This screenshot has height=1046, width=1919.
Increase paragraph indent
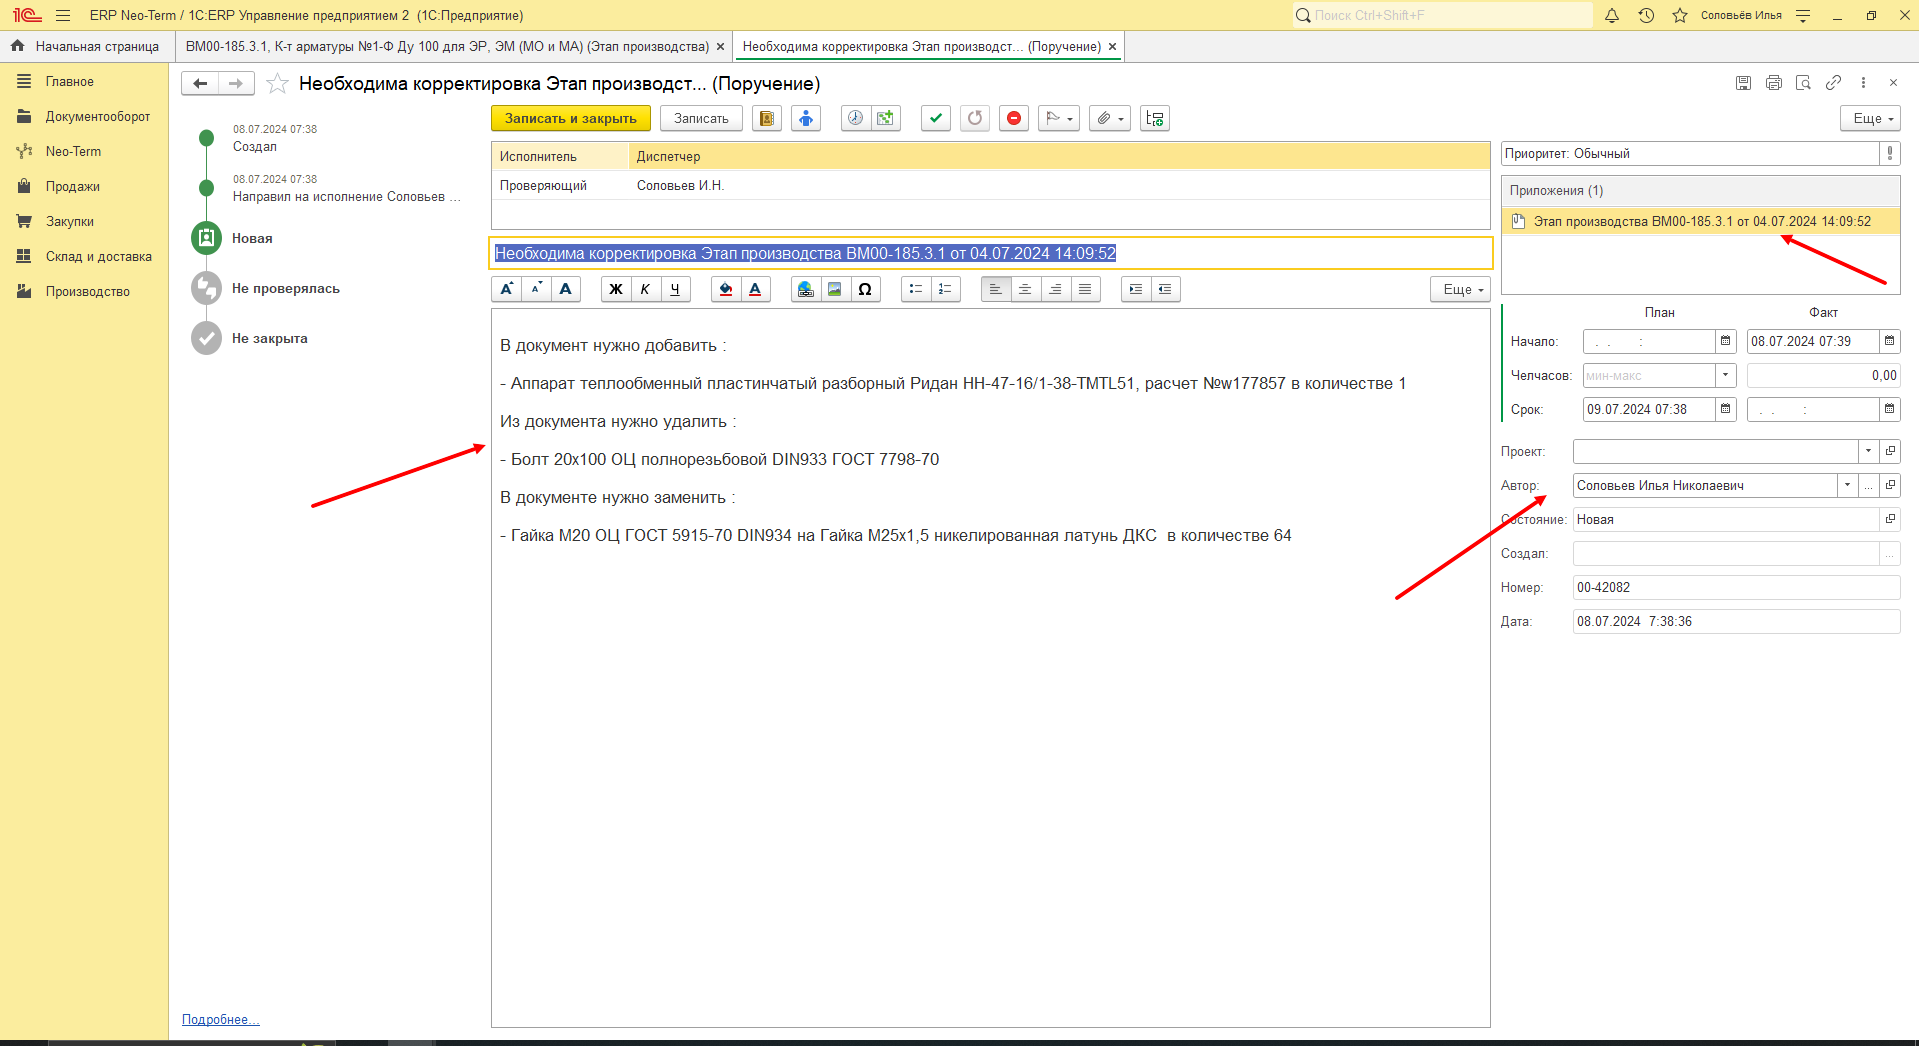coord(1136,289)
